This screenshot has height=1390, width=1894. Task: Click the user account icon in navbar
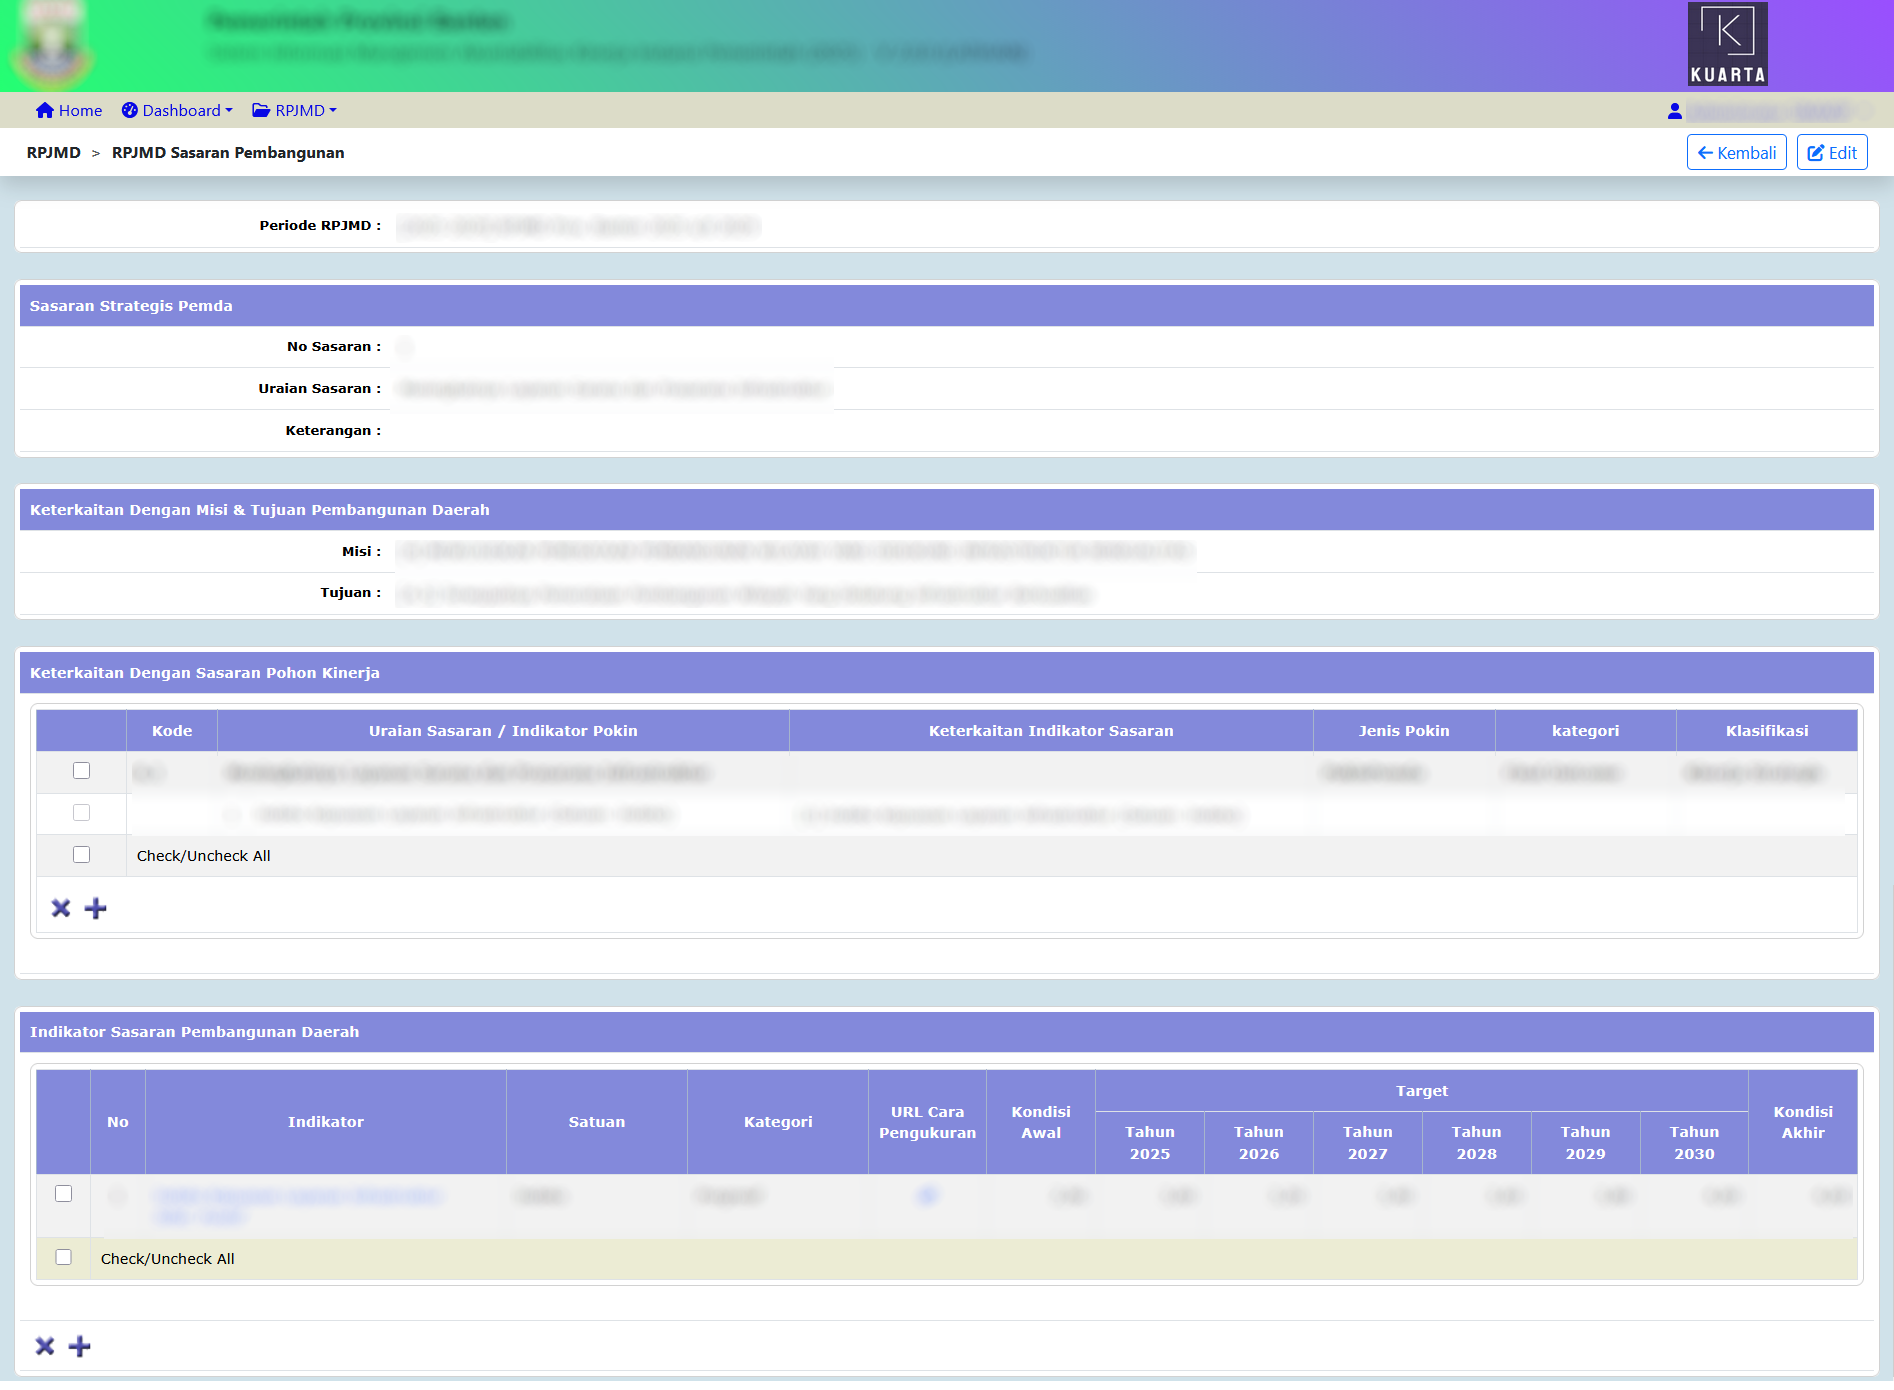1674,111
